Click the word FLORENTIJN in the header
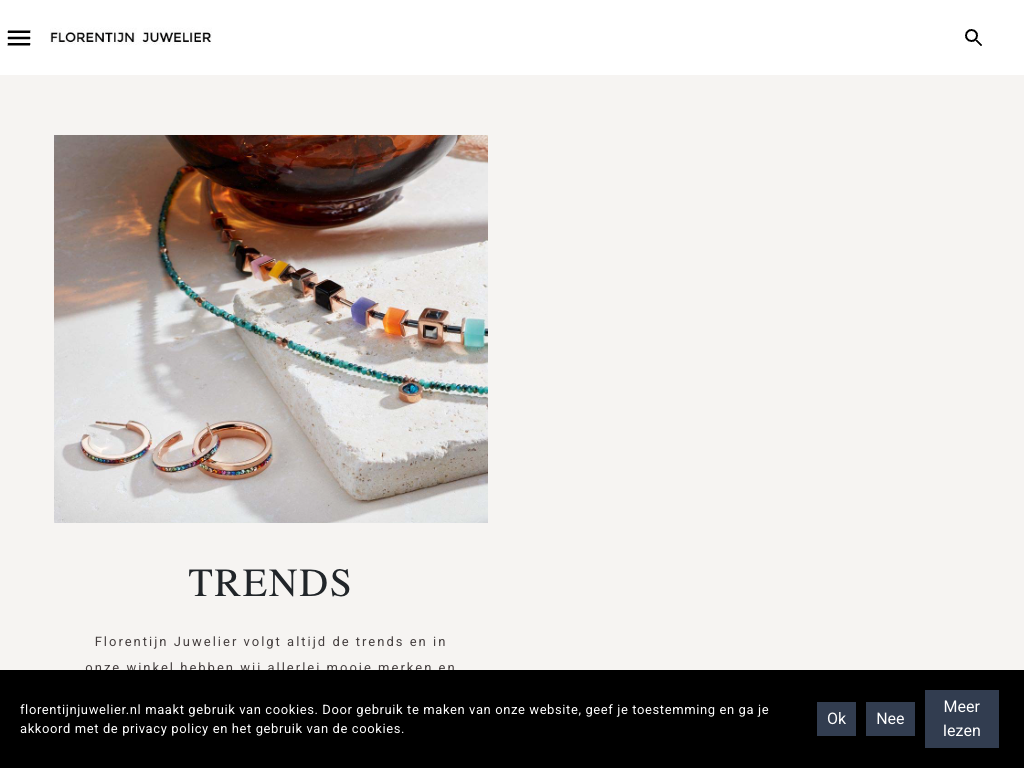This screenshot has width=1024, height=768. 92,38
